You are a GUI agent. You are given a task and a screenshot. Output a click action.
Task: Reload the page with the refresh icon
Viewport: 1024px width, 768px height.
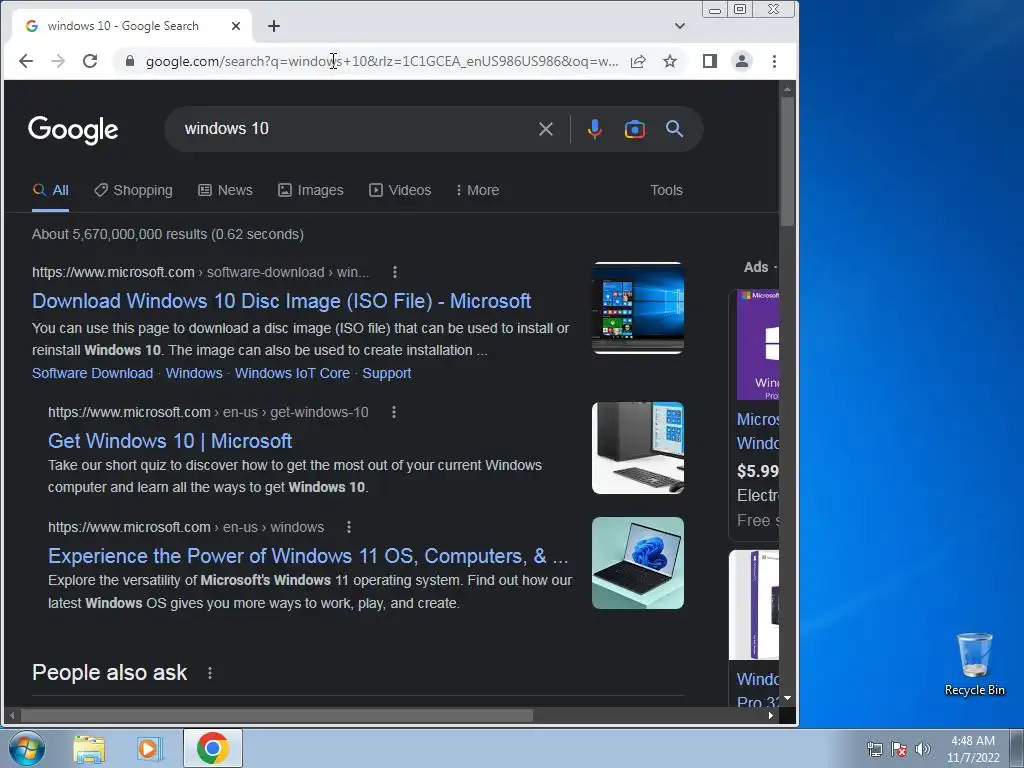click(x=90, y=61)
